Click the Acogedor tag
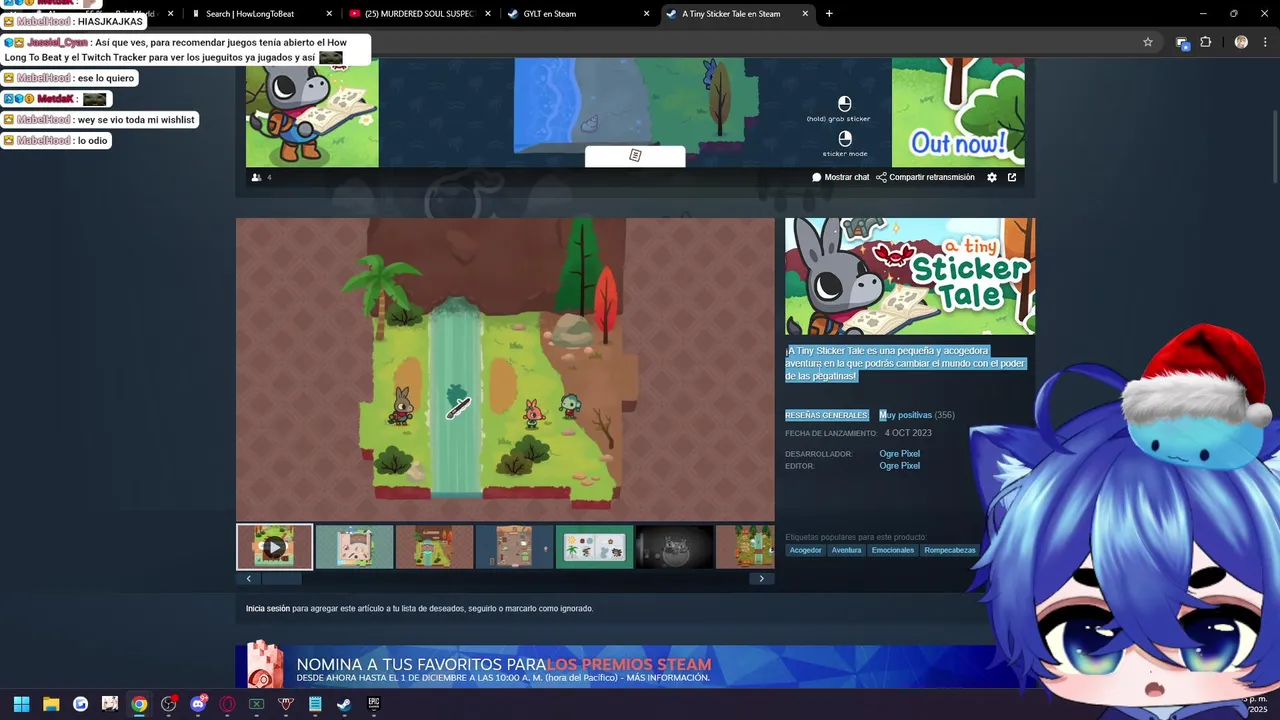Image resolution: width=1280 pixels, height=720 pixels. [x=805, y=550]
